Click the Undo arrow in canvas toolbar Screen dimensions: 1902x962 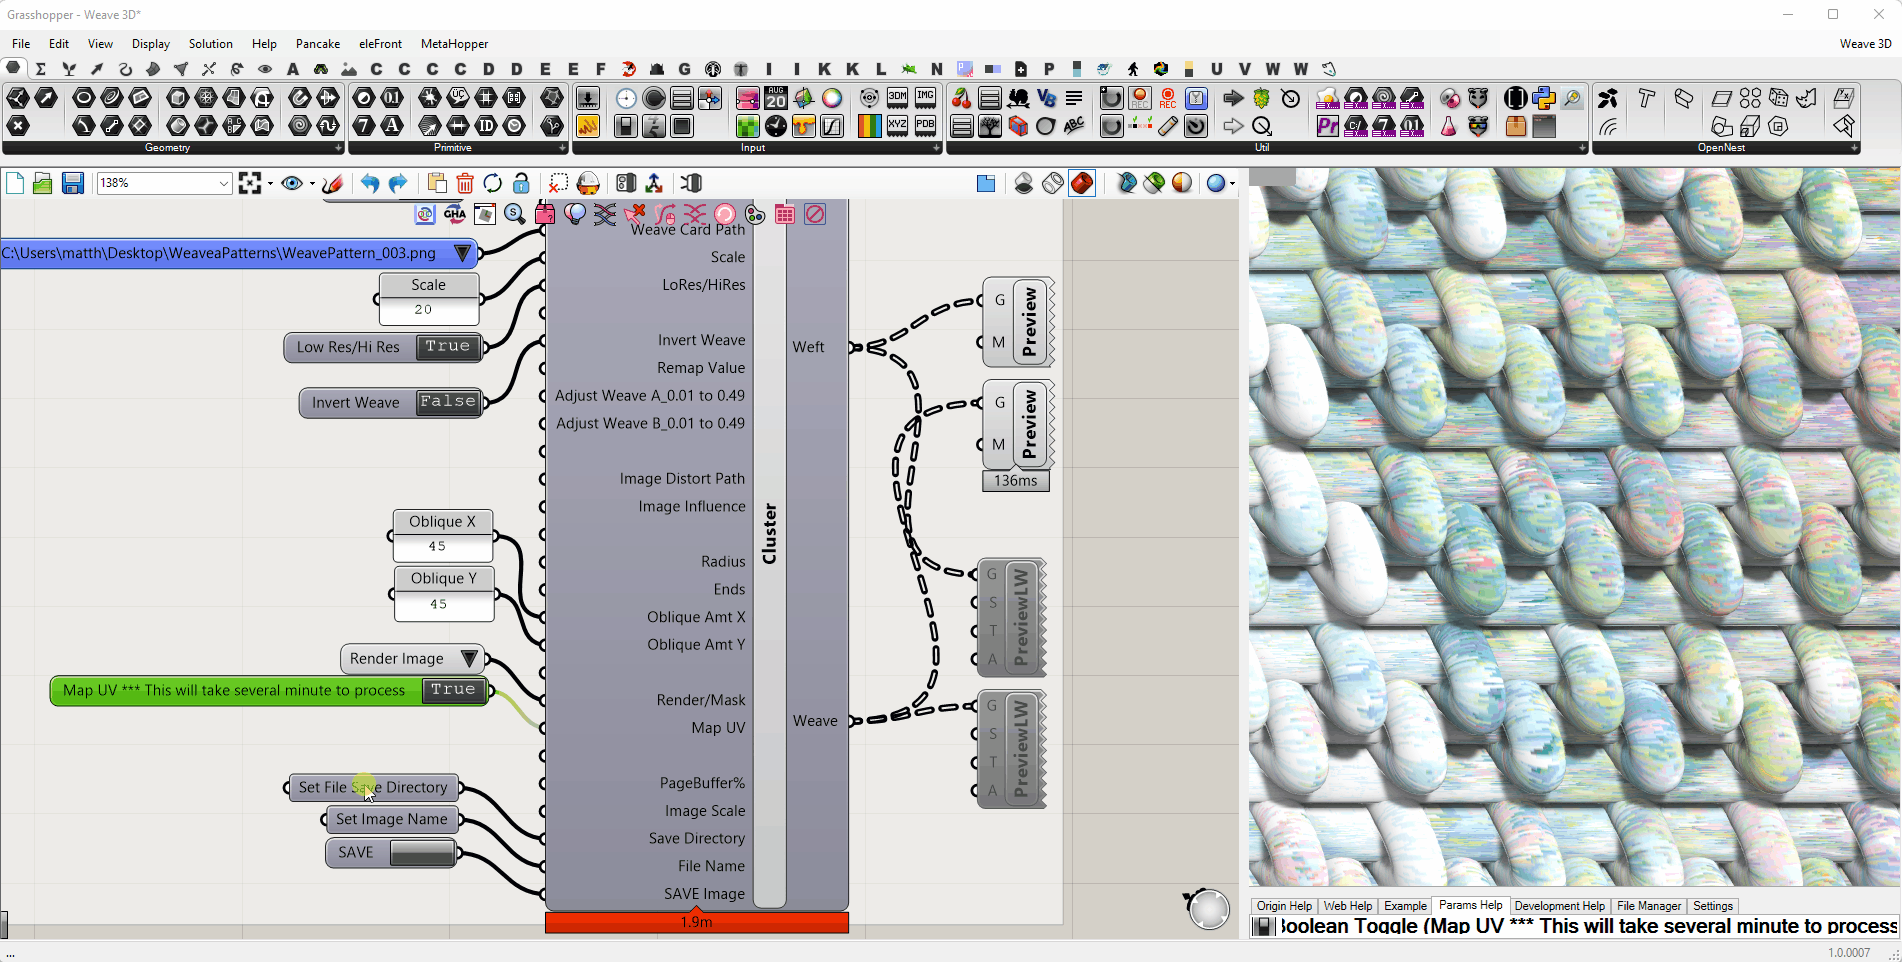pos(370,183)
